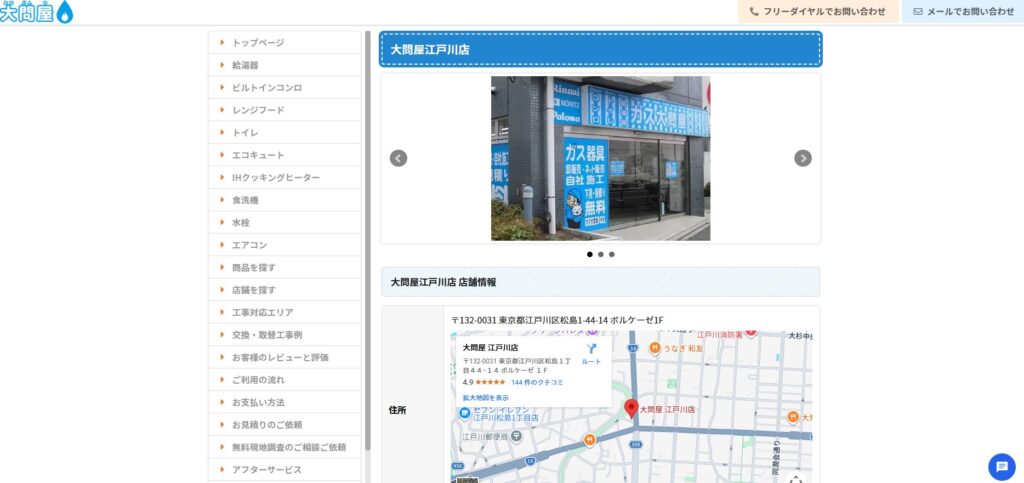Click メールでお問い合わせ button
1024x483 pixels.
pyautogui.click(x=963, y=12)
